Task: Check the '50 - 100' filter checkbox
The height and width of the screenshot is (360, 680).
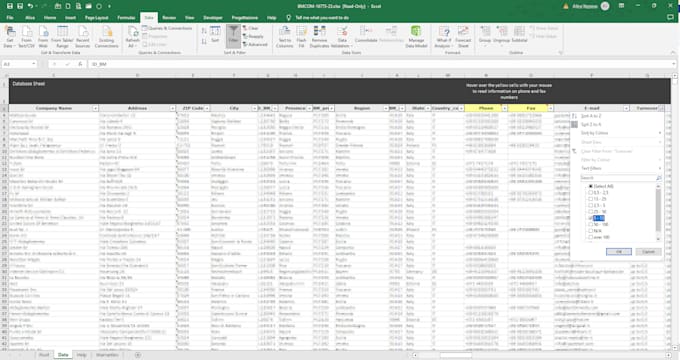Action: coord(590,225)
